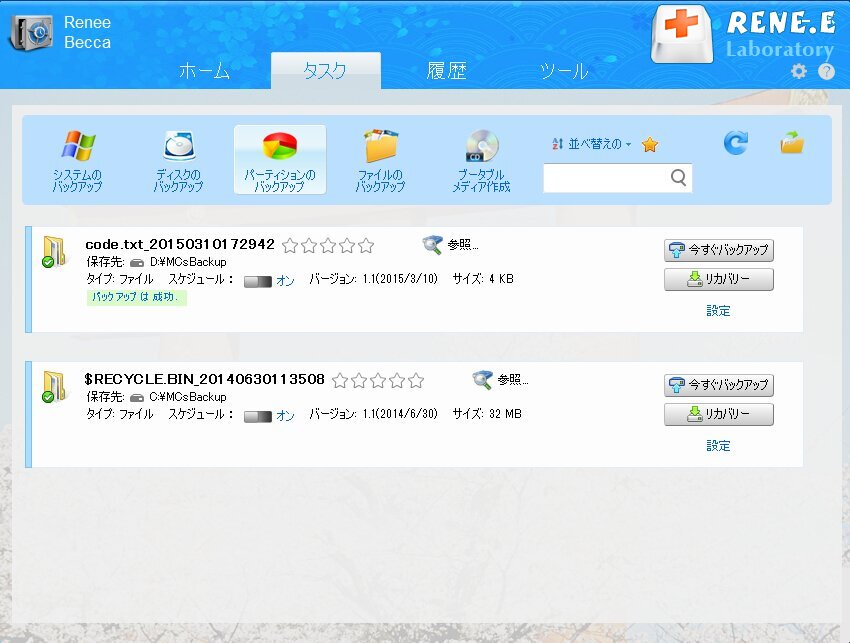Click the サイズ: 32 MB text
The image size is (850, 643).
coord(487,414)
